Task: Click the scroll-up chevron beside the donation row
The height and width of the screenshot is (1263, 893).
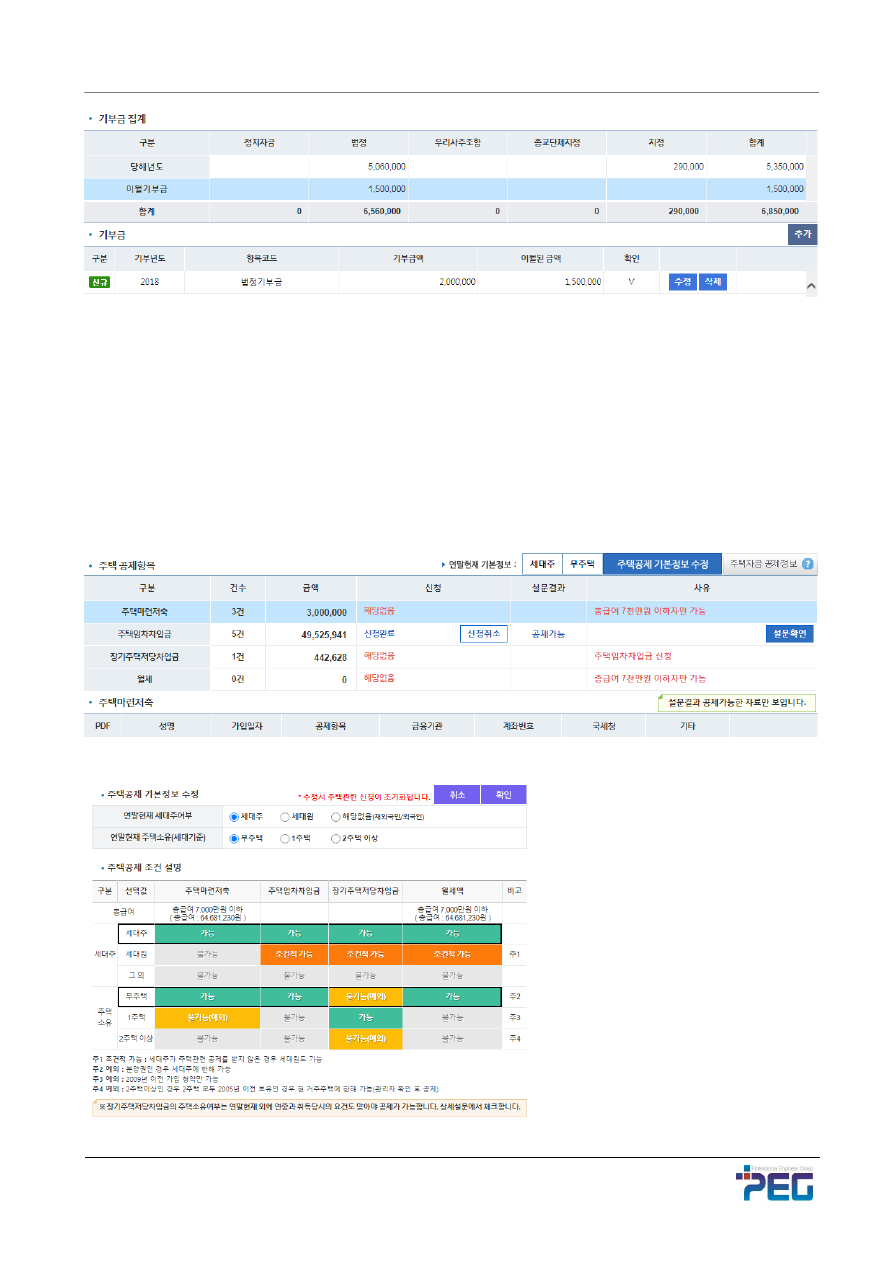Action: pos(810,287)
